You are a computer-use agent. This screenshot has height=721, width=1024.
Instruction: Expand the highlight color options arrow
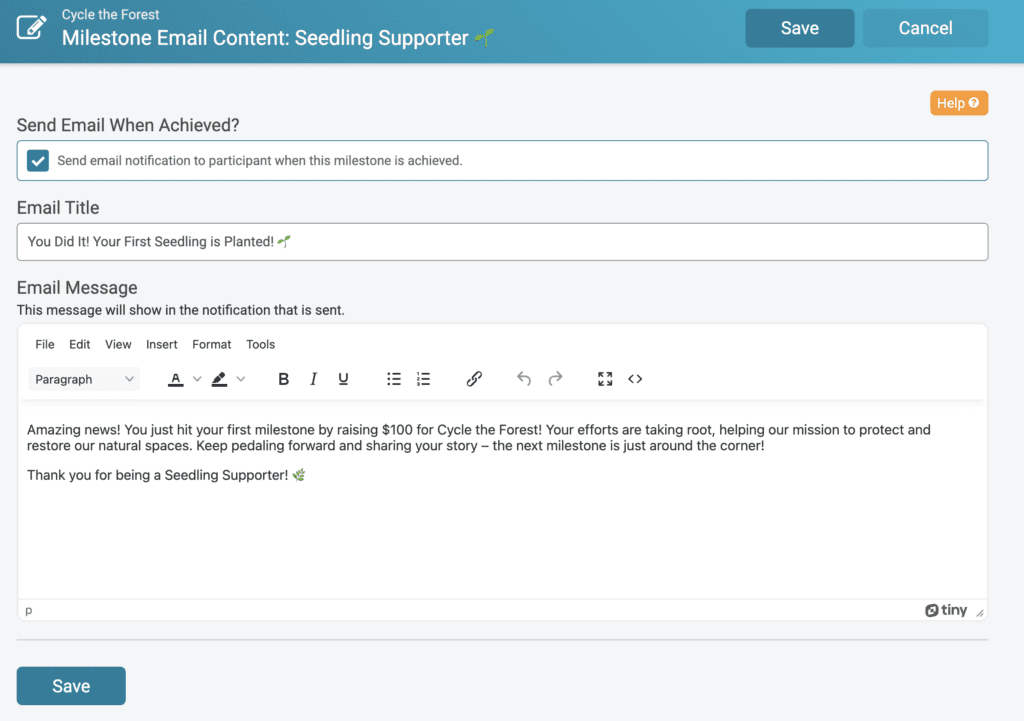(x=241, y=379)
